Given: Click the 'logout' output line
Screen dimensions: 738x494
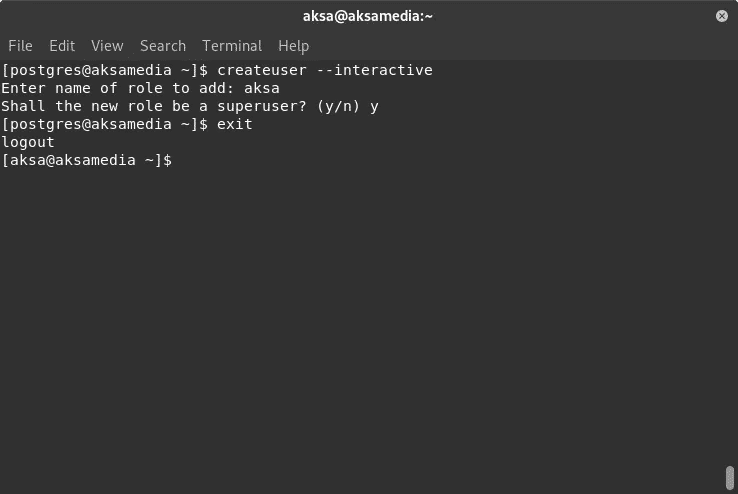Looking at the screenshot, I should click(28, 143).
